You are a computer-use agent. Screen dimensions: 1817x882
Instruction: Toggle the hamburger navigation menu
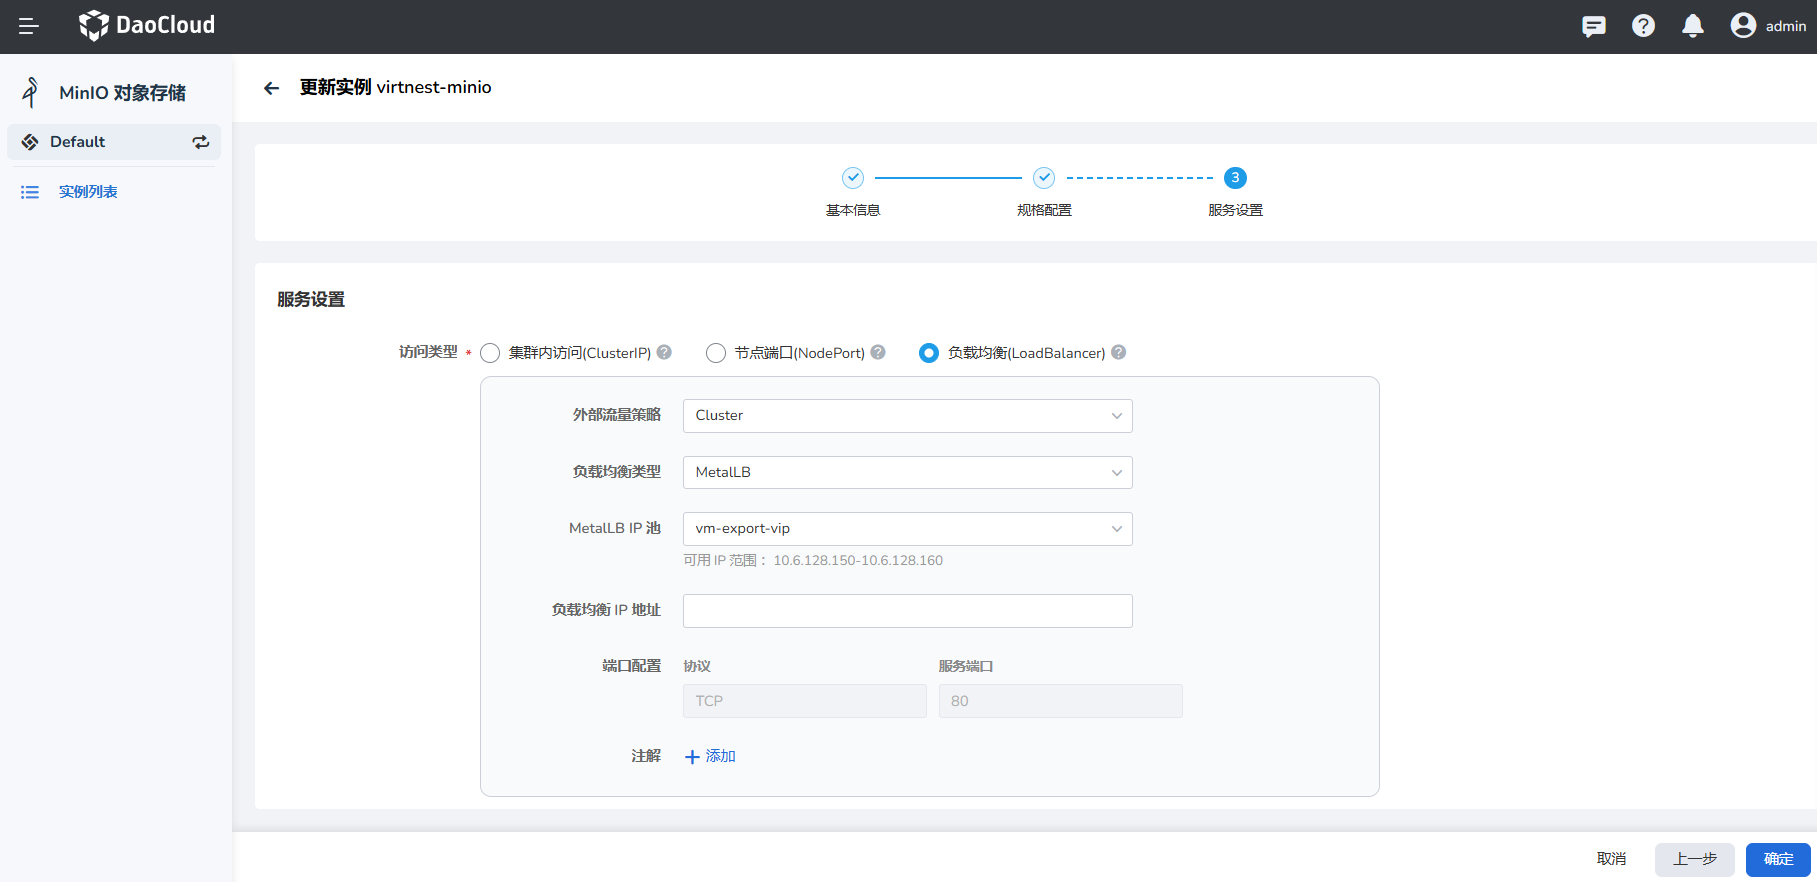[29, 26]
